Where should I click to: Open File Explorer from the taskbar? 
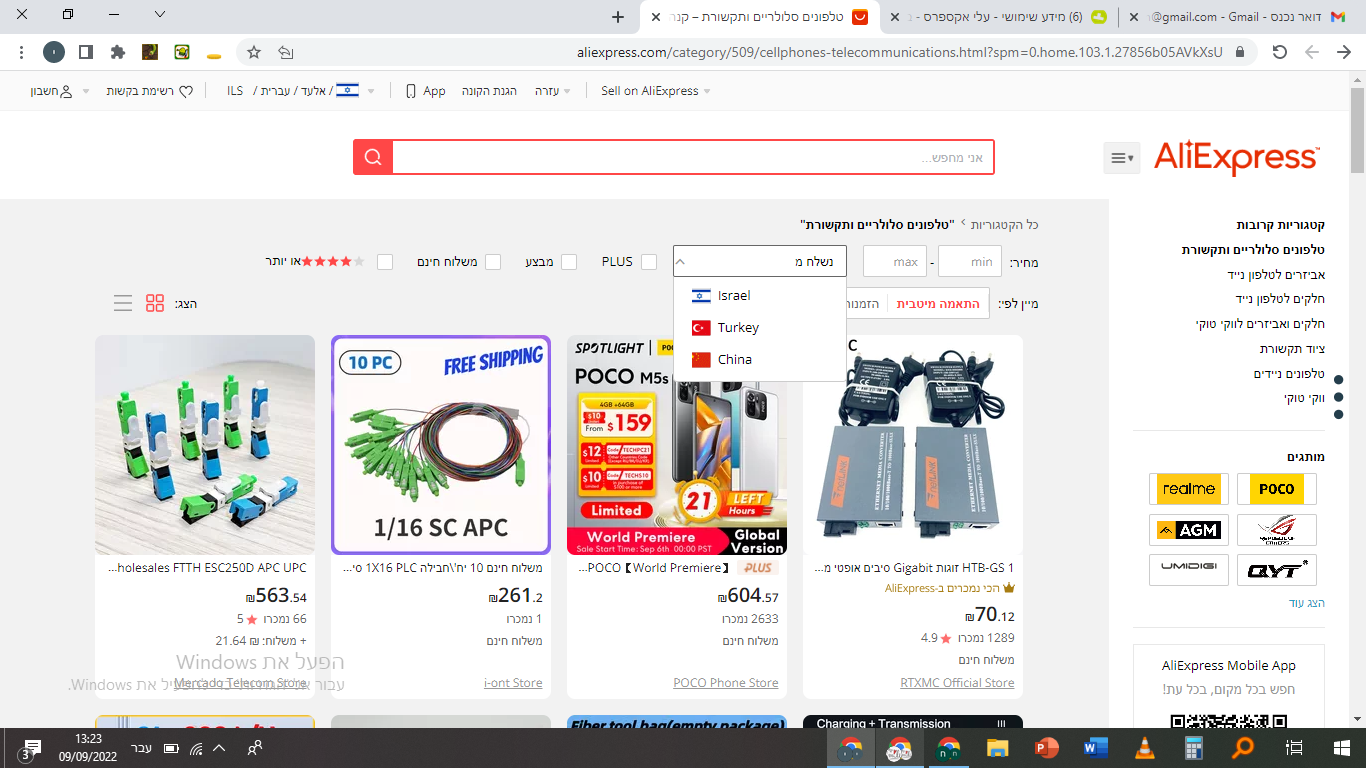click(997, 748)
